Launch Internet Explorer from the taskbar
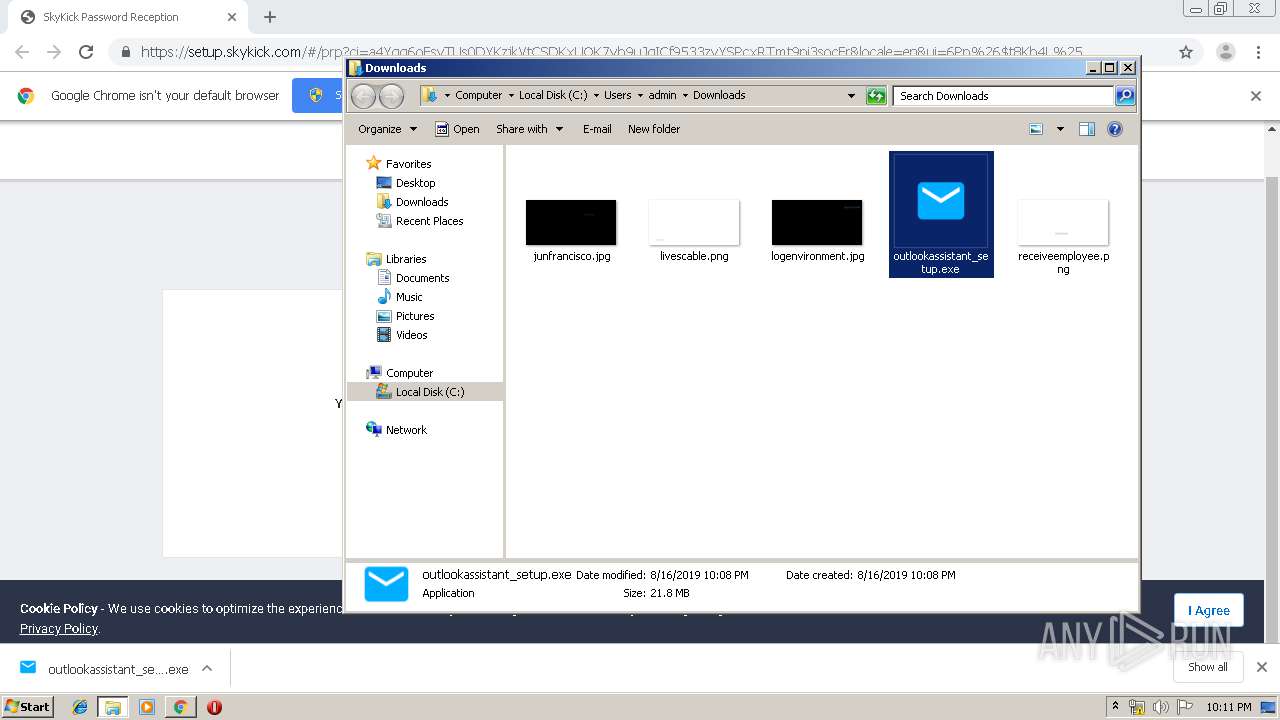The height and width of the screenshot is (720, 1280). tap(80, 707)
